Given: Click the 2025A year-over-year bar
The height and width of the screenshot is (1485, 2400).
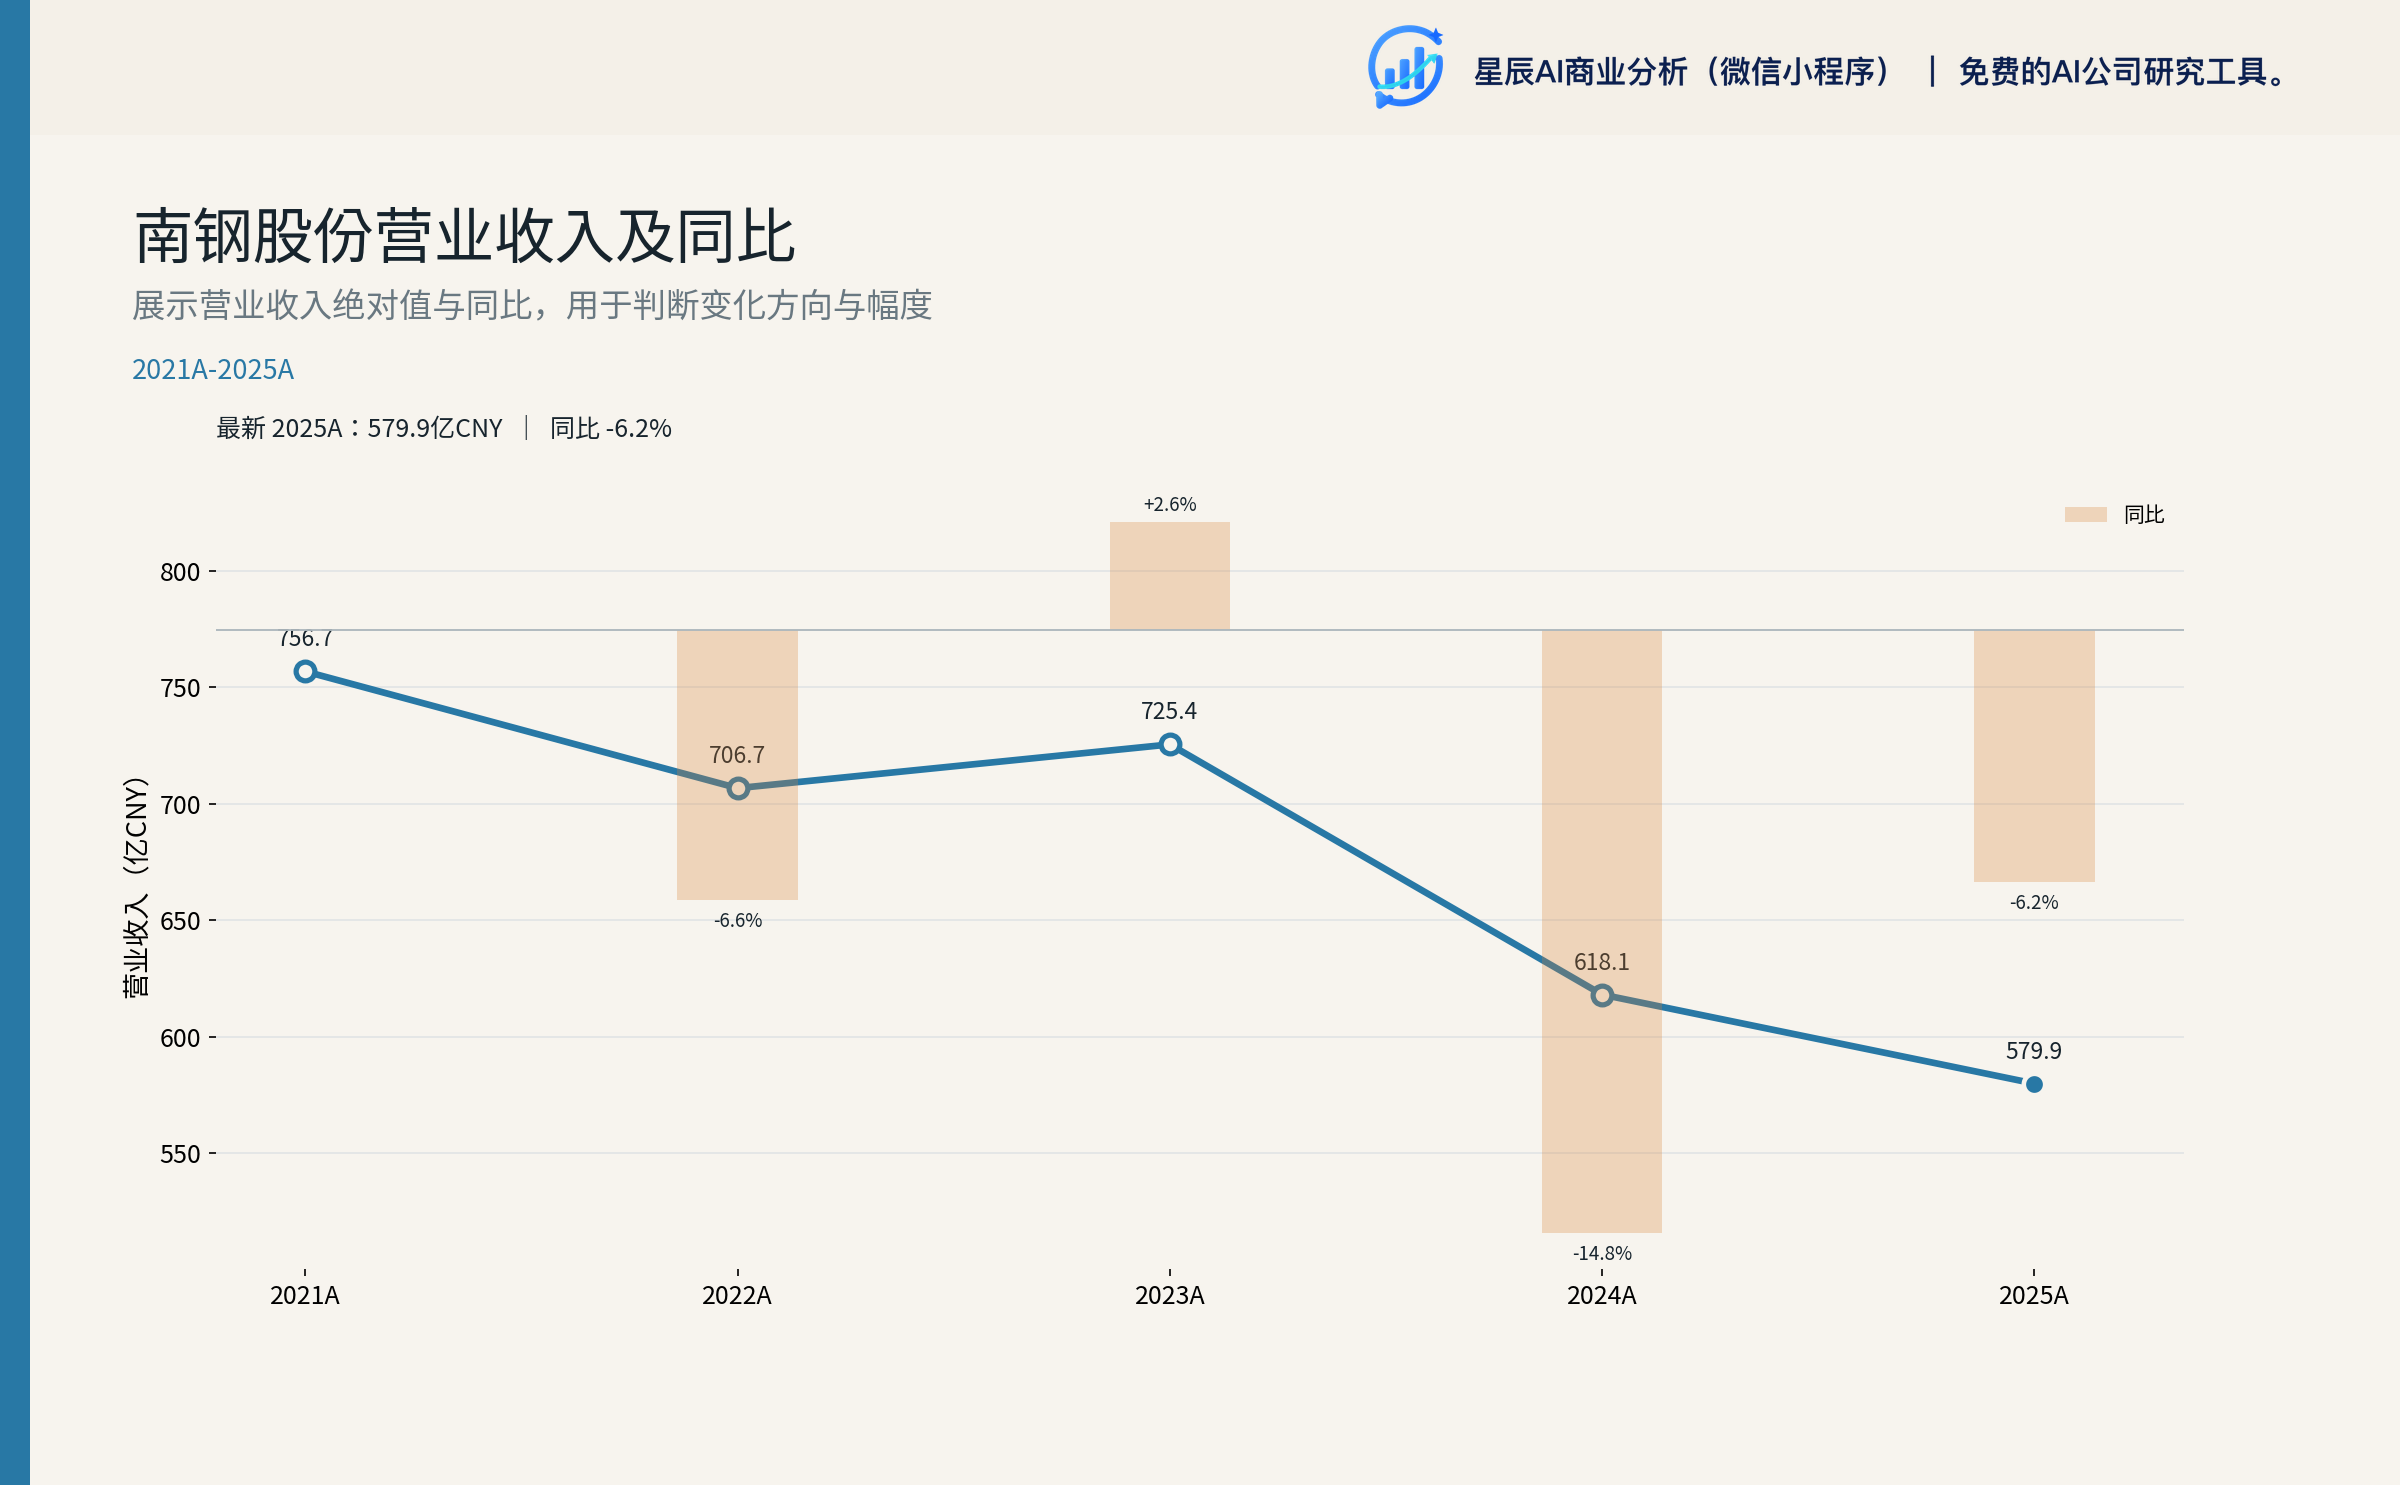Looking at the screenshot, I should (2034, 756).
